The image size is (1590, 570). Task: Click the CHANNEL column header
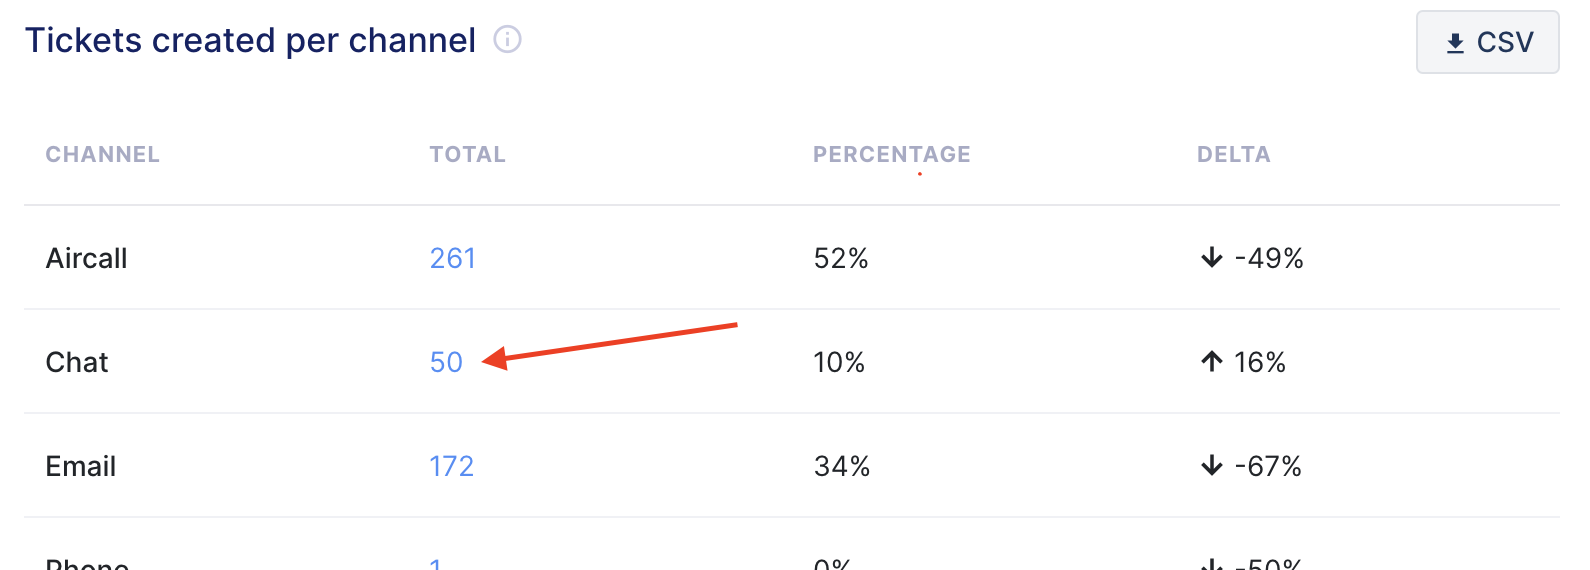click(103, 154)
